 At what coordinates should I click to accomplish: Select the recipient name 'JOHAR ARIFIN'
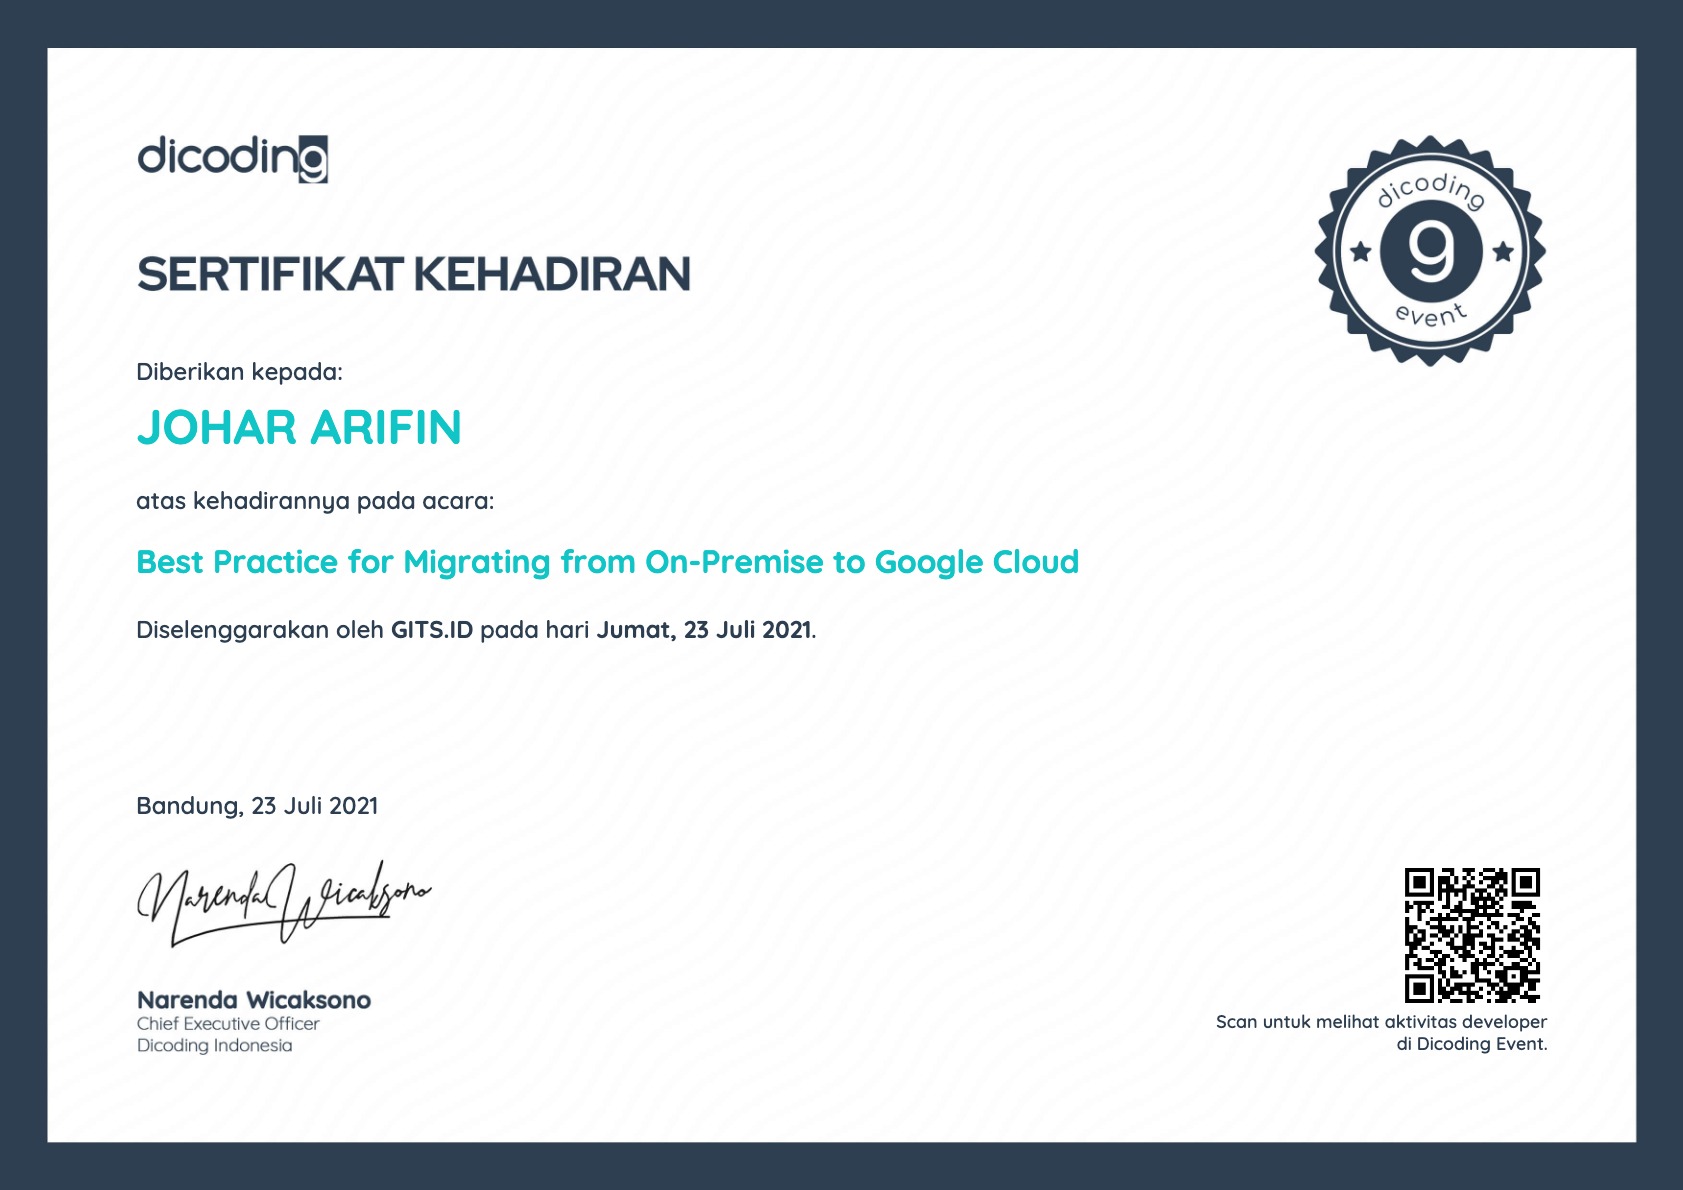(299, 428)
